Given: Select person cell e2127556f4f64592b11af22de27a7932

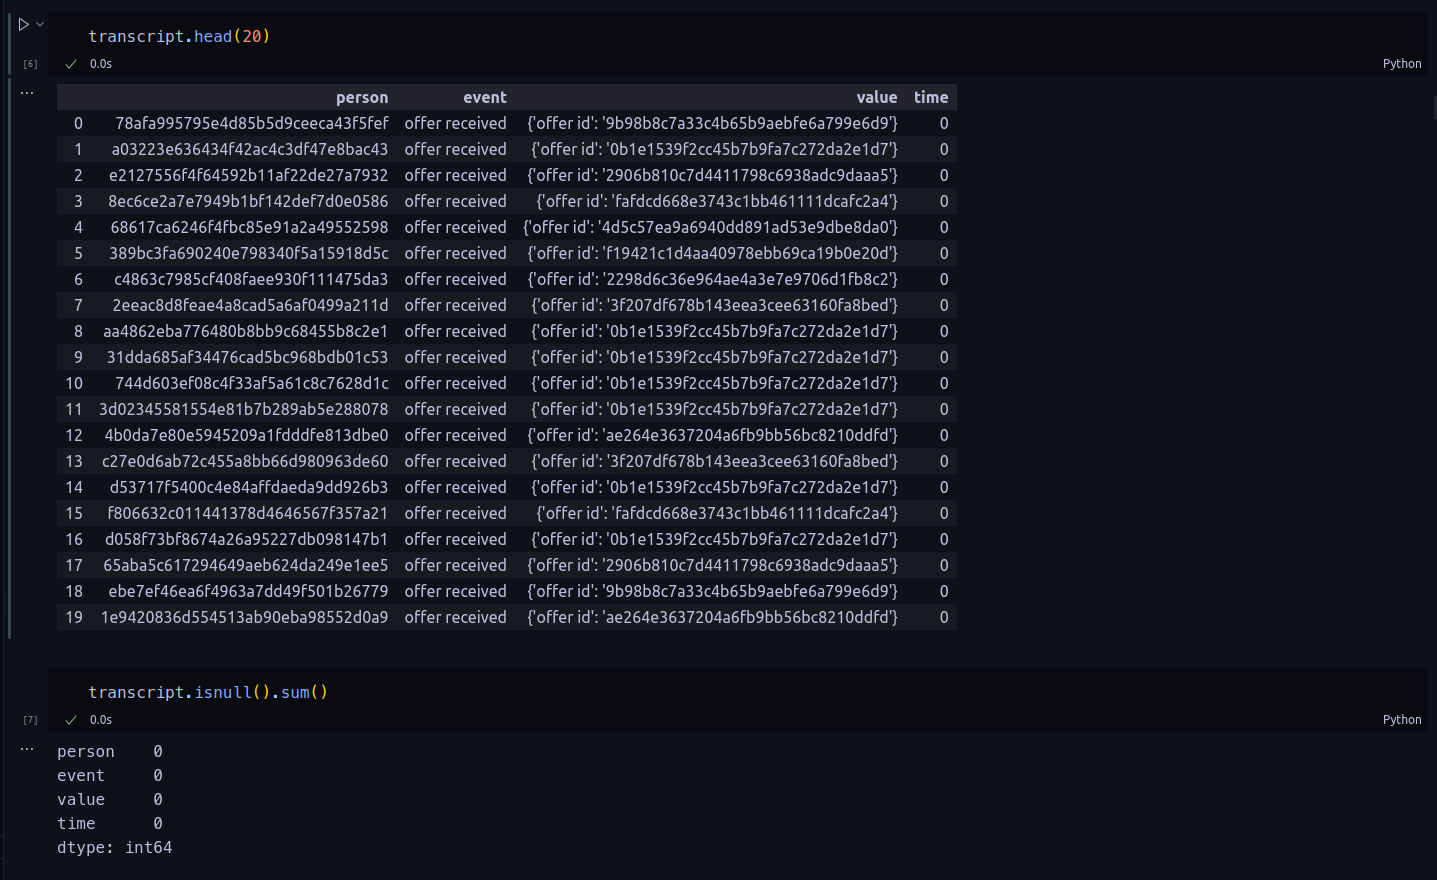Looking at the screenshot, I should pos(248,175).
